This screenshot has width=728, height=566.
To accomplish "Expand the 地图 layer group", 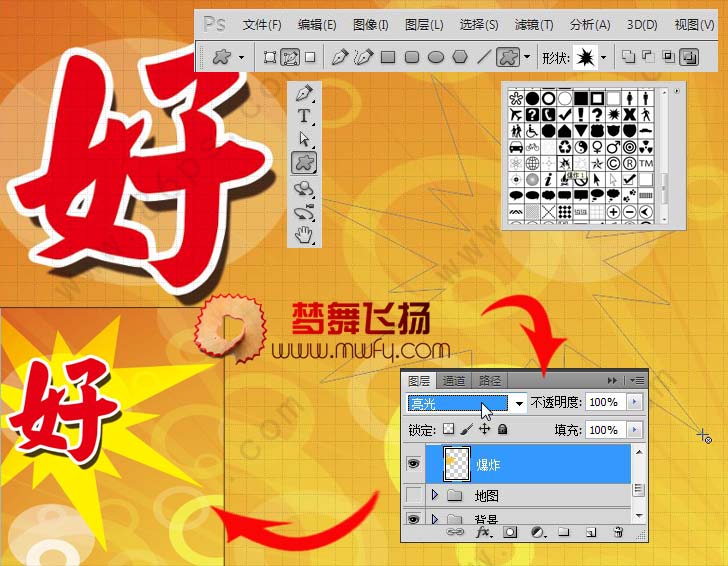I will [x=435, y=494].
